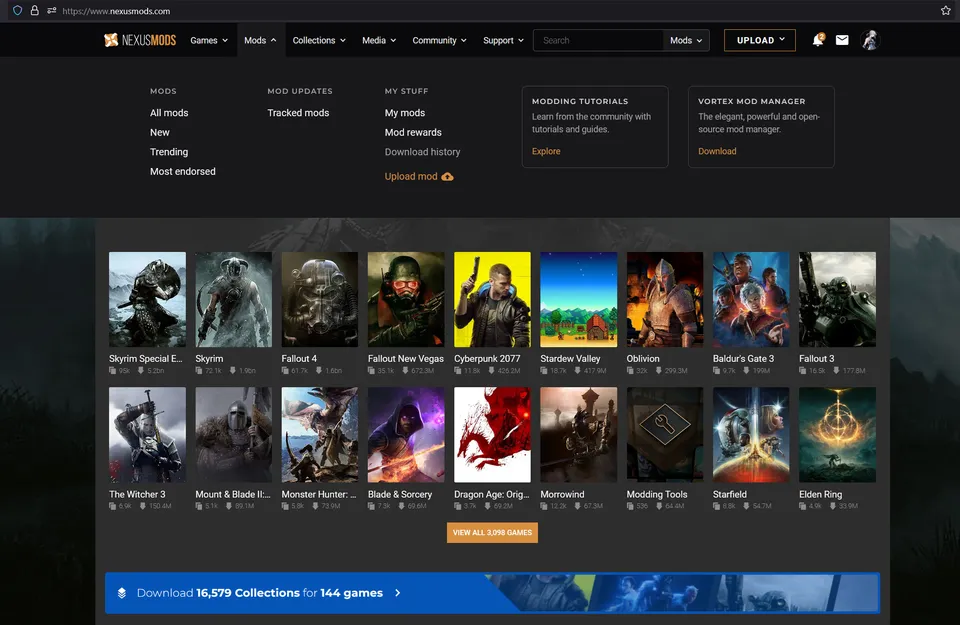Expand the Community dropdown menu
Image resolution: width=960 pixels, height=625 pixels.
[x=439, y=40]
